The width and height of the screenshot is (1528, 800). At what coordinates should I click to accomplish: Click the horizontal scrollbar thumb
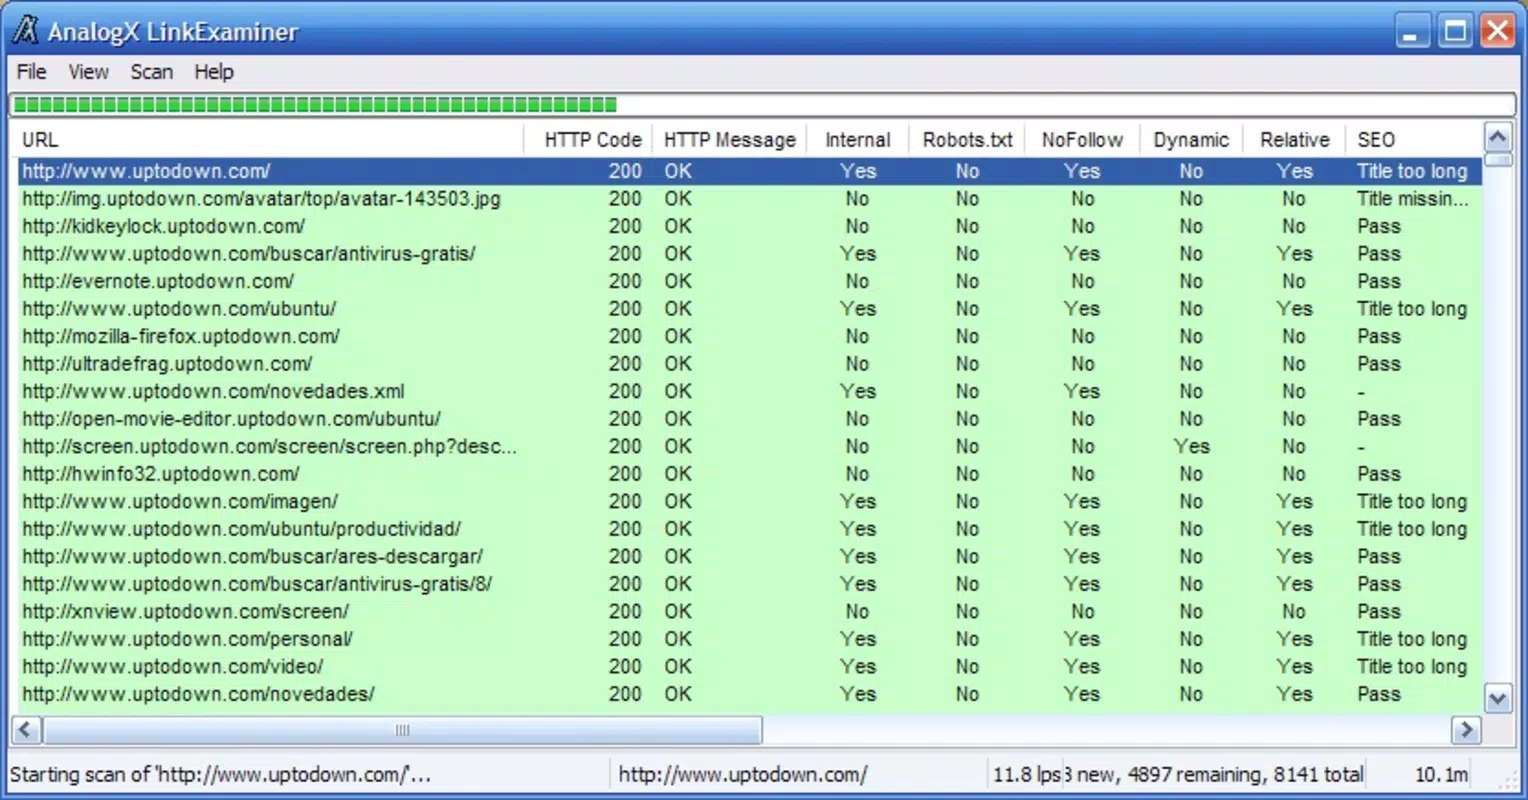[402, 730]
